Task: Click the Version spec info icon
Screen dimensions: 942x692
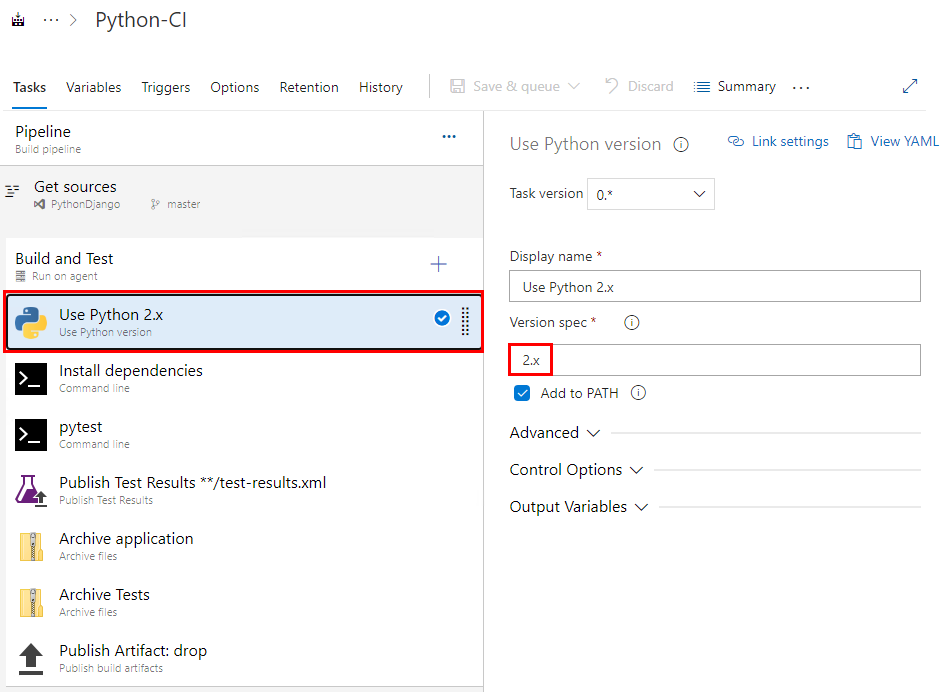Action: coord(631,323)
